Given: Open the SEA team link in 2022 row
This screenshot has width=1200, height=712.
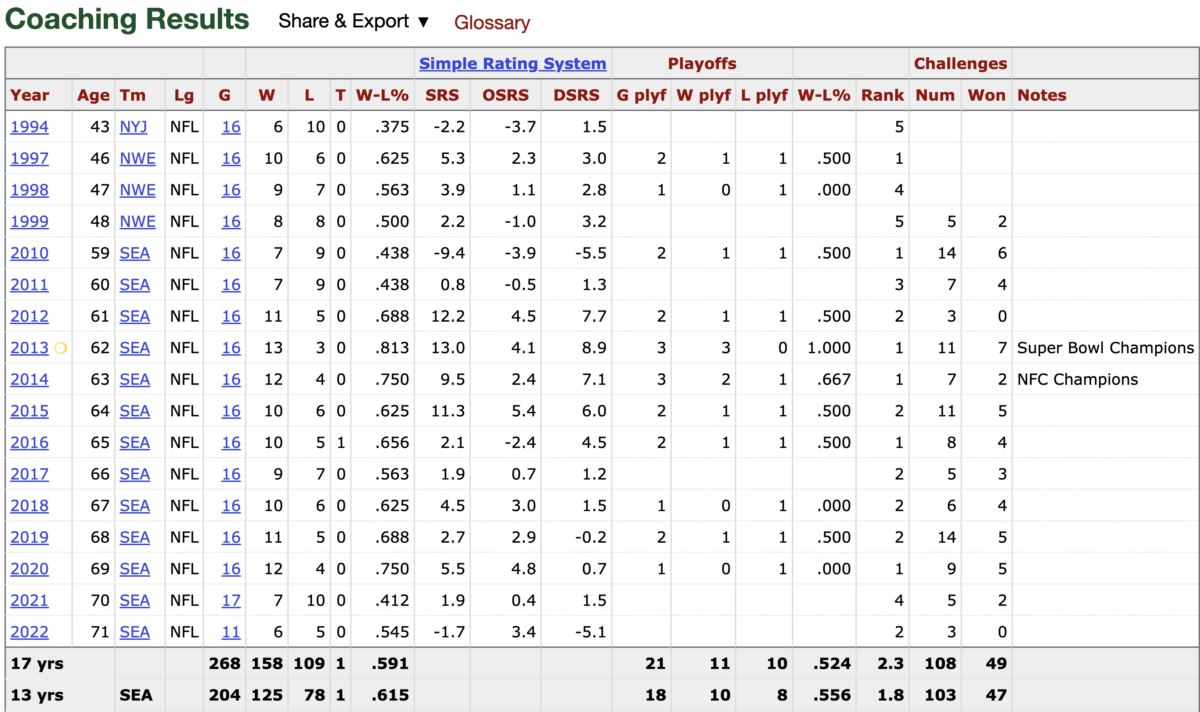Looking at the screenshot, I should click(134, 632).
